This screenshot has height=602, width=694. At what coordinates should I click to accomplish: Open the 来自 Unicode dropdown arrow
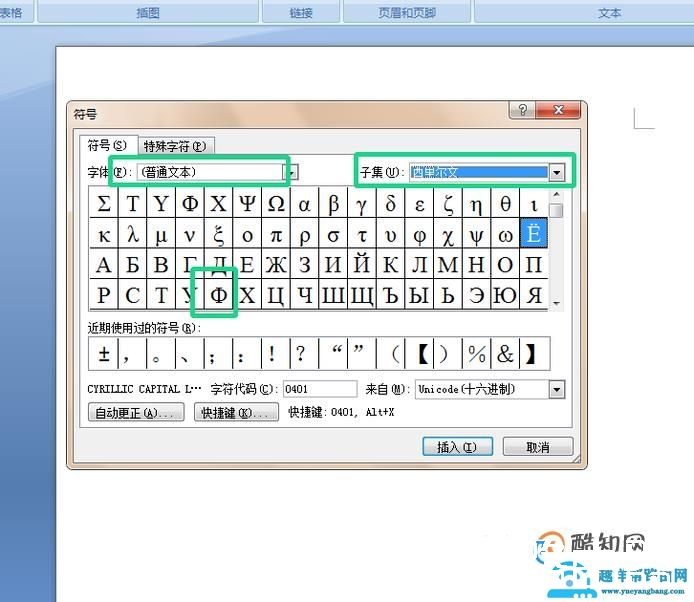pyautogui.click(x=557, y=390)
